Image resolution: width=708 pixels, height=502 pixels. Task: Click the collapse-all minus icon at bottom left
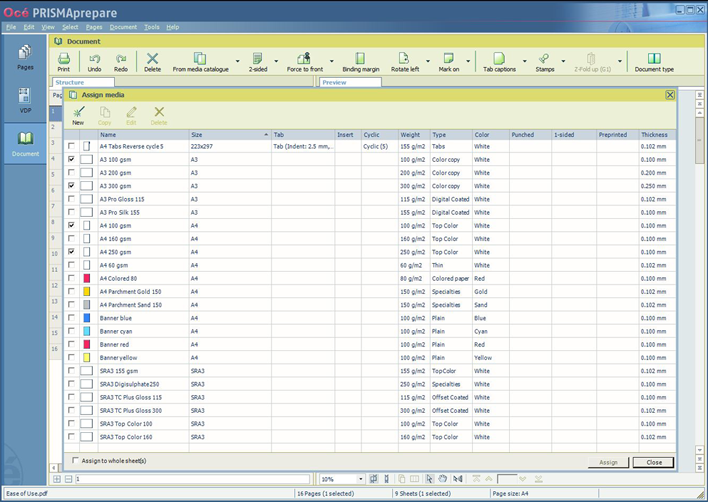(68, 479)
